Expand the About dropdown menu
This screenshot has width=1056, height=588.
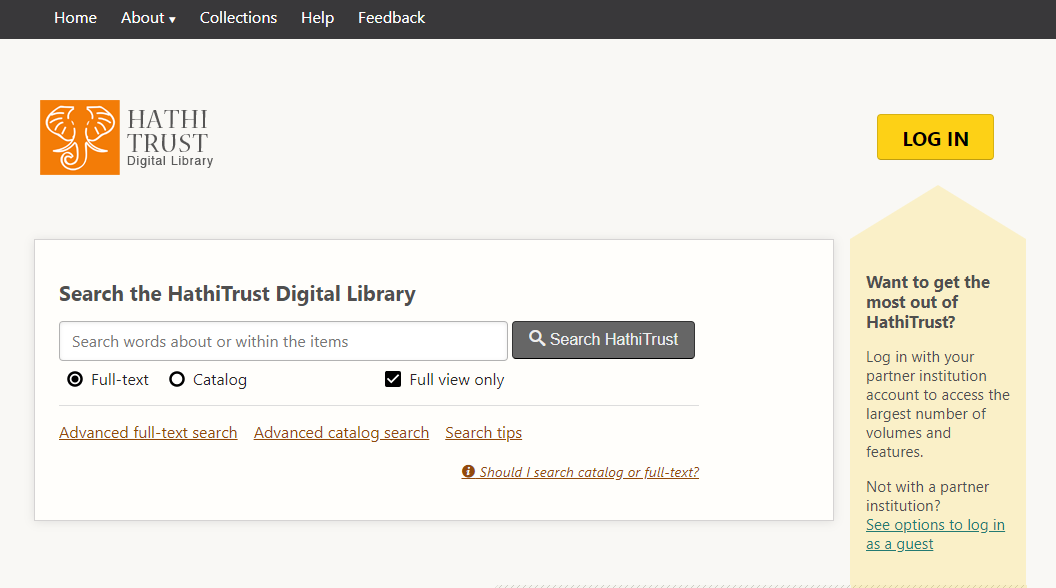click(148, 18)
